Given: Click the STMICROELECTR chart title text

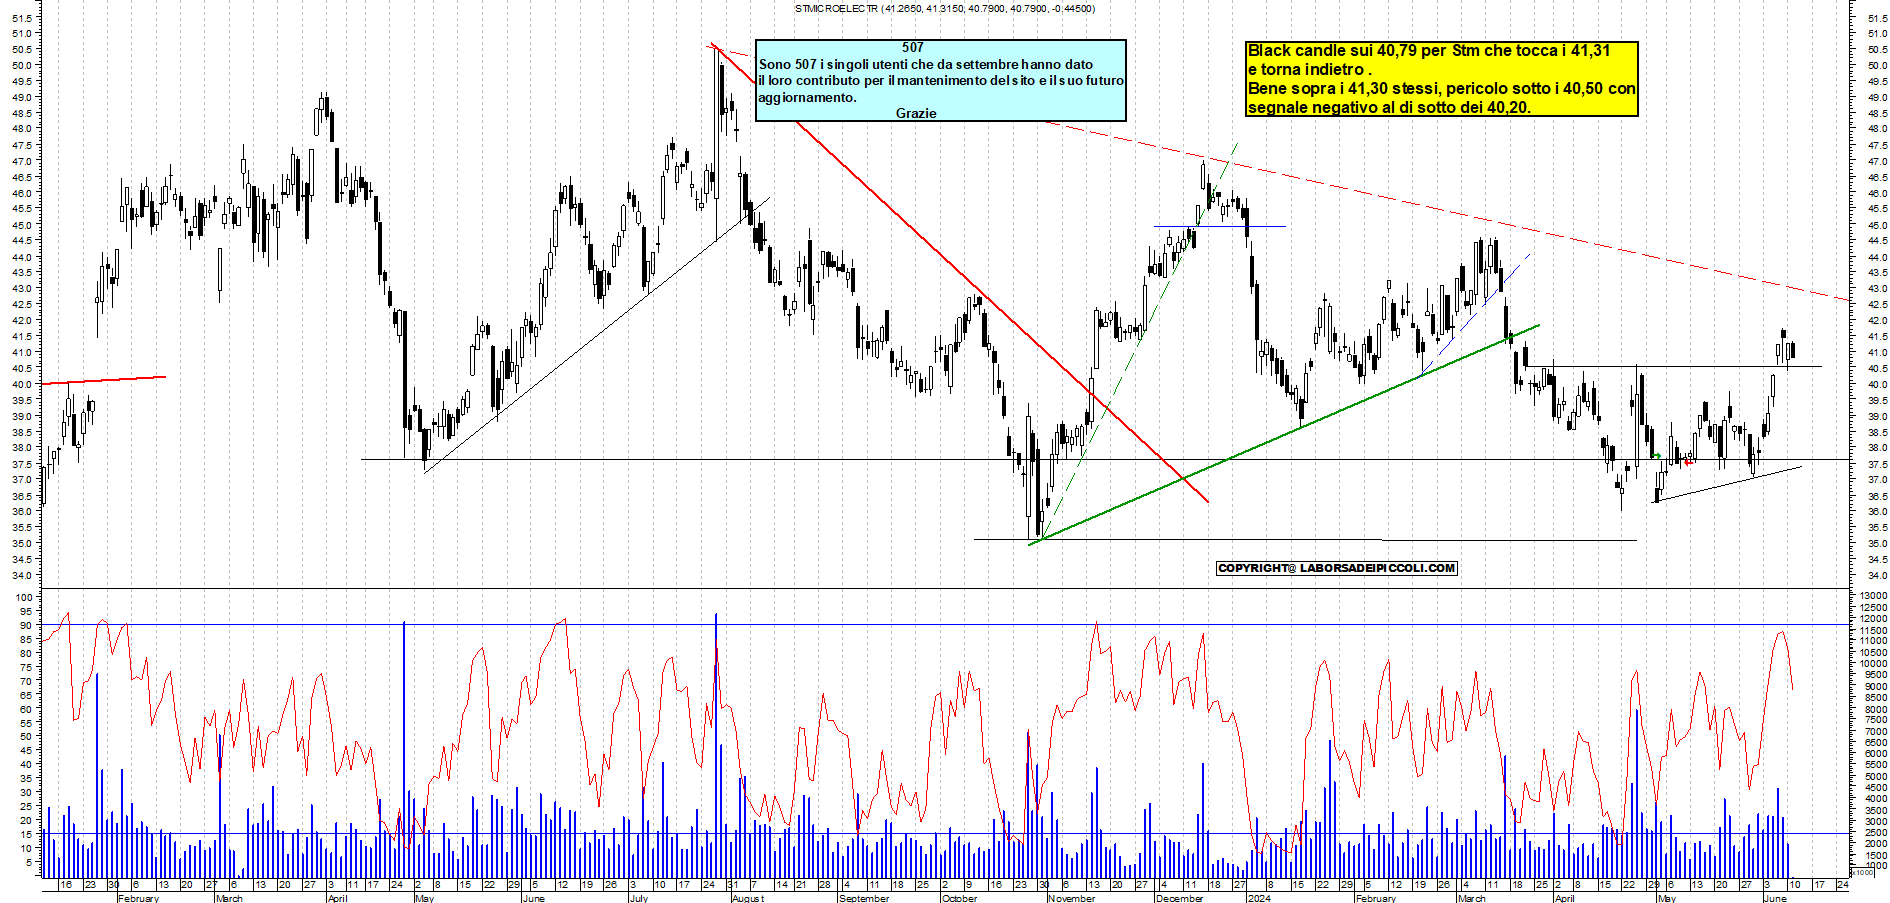Looking at the screenshot, I should click(x=944, y=9).
